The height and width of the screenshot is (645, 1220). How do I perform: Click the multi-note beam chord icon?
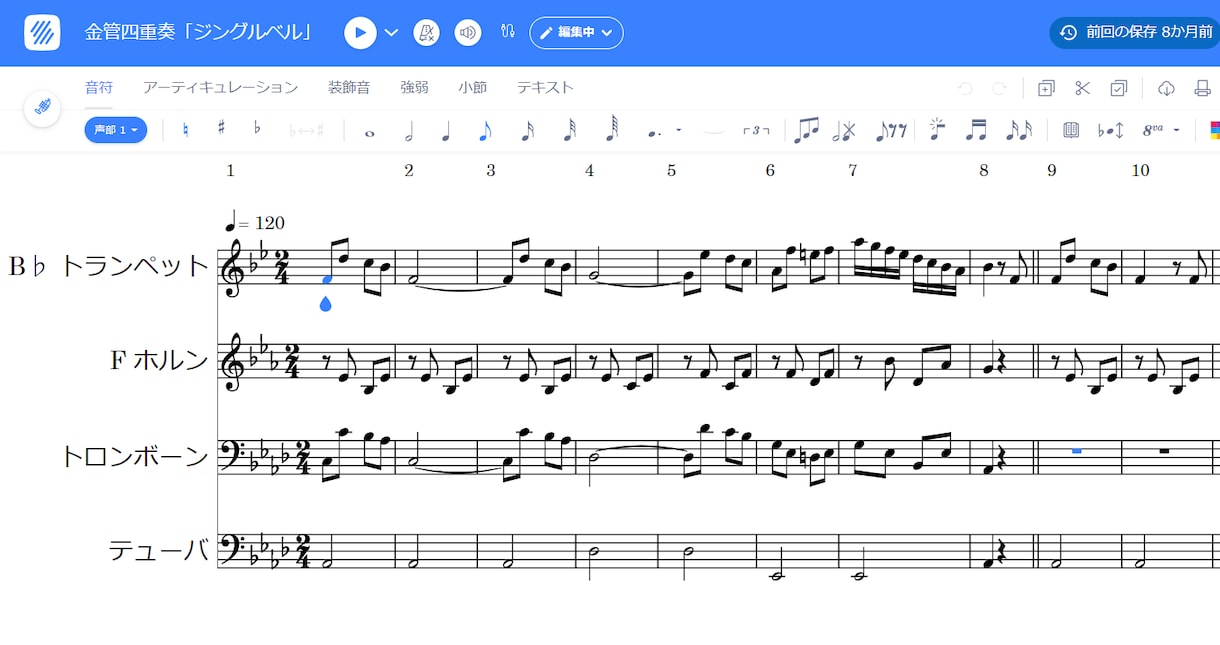coord(806,130)
